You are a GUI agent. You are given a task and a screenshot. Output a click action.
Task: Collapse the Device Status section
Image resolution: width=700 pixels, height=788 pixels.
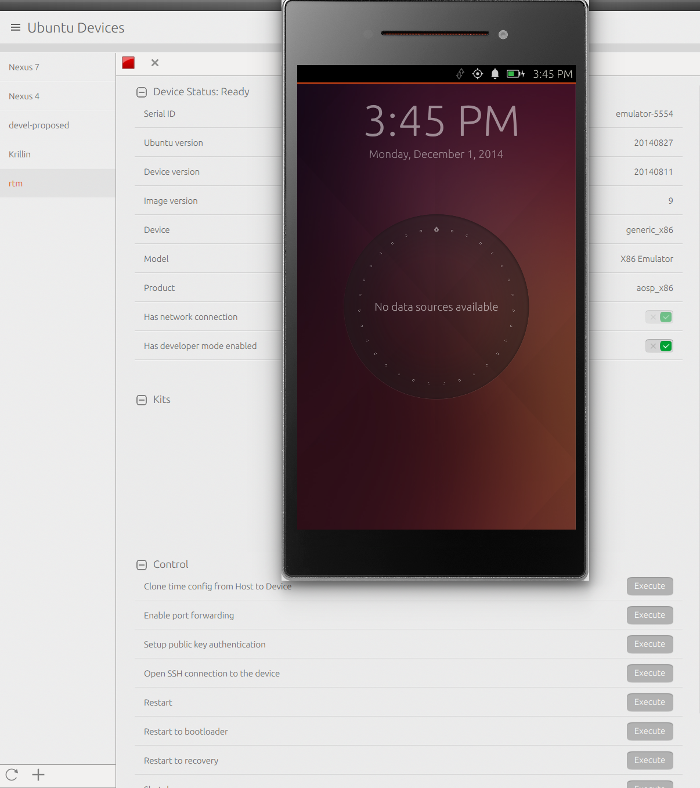click(142, 92)
